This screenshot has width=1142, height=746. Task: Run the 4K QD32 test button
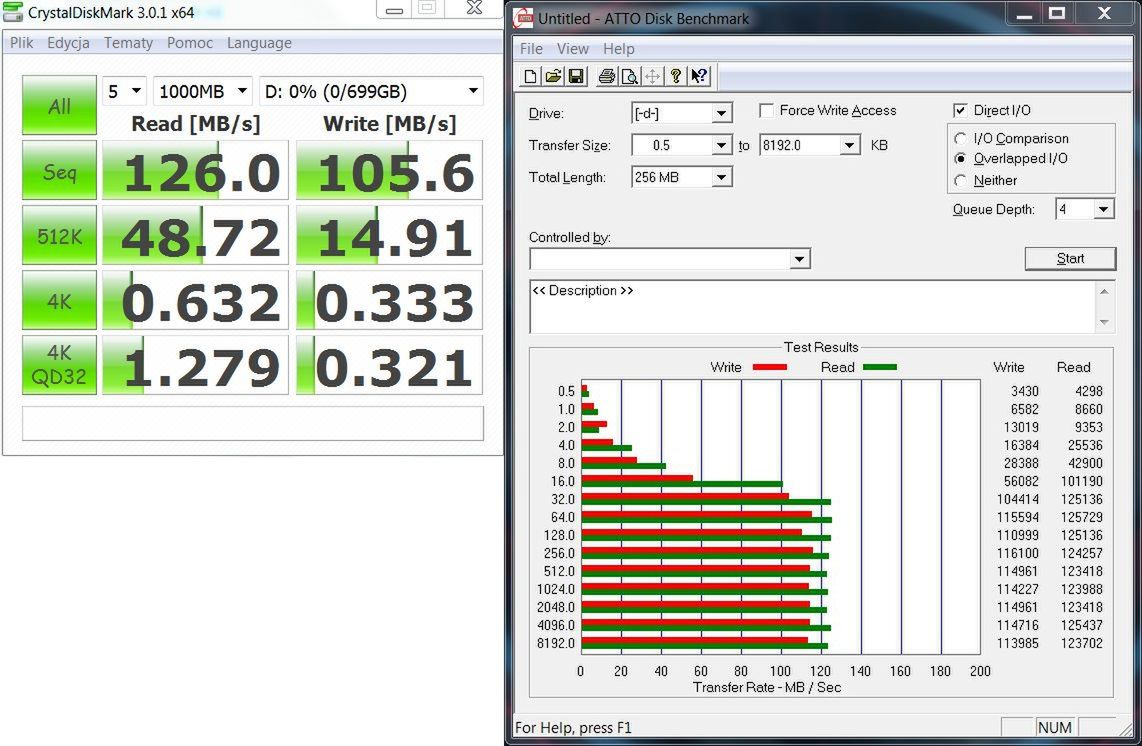coord(59,365)
